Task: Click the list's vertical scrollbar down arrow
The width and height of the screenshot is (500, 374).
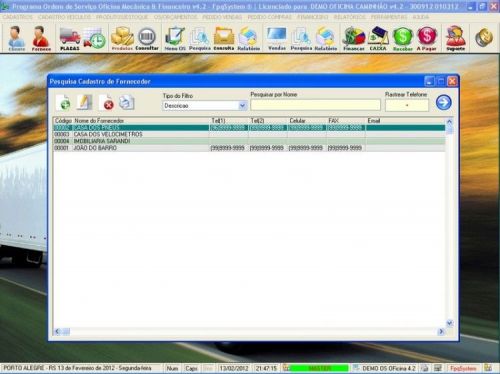Action: point(449,323)
